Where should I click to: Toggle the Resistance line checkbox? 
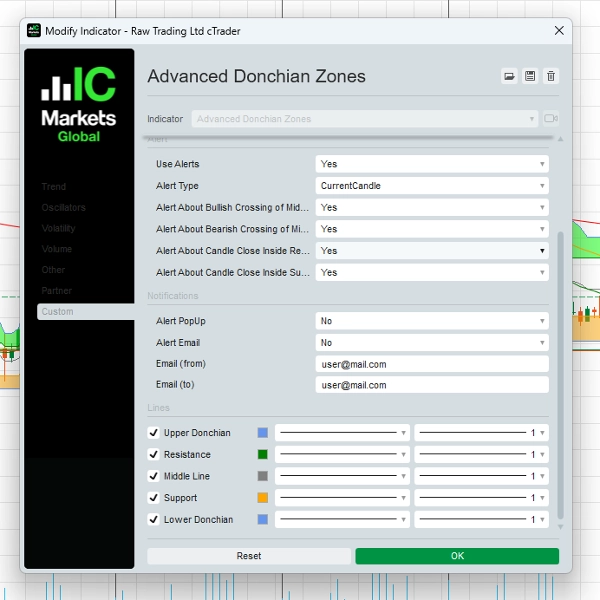(154, 455)
